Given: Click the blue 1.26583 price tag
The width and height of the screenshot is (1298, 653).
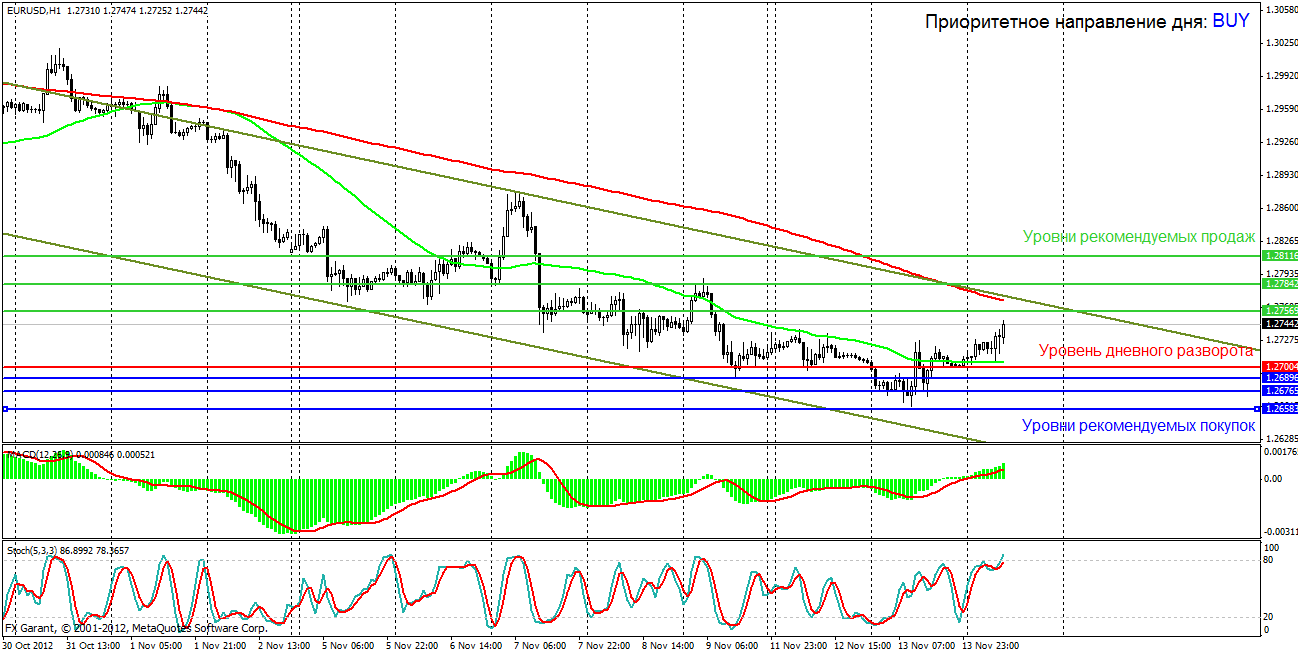Looking at the screenshot, I should point(1280,409).
